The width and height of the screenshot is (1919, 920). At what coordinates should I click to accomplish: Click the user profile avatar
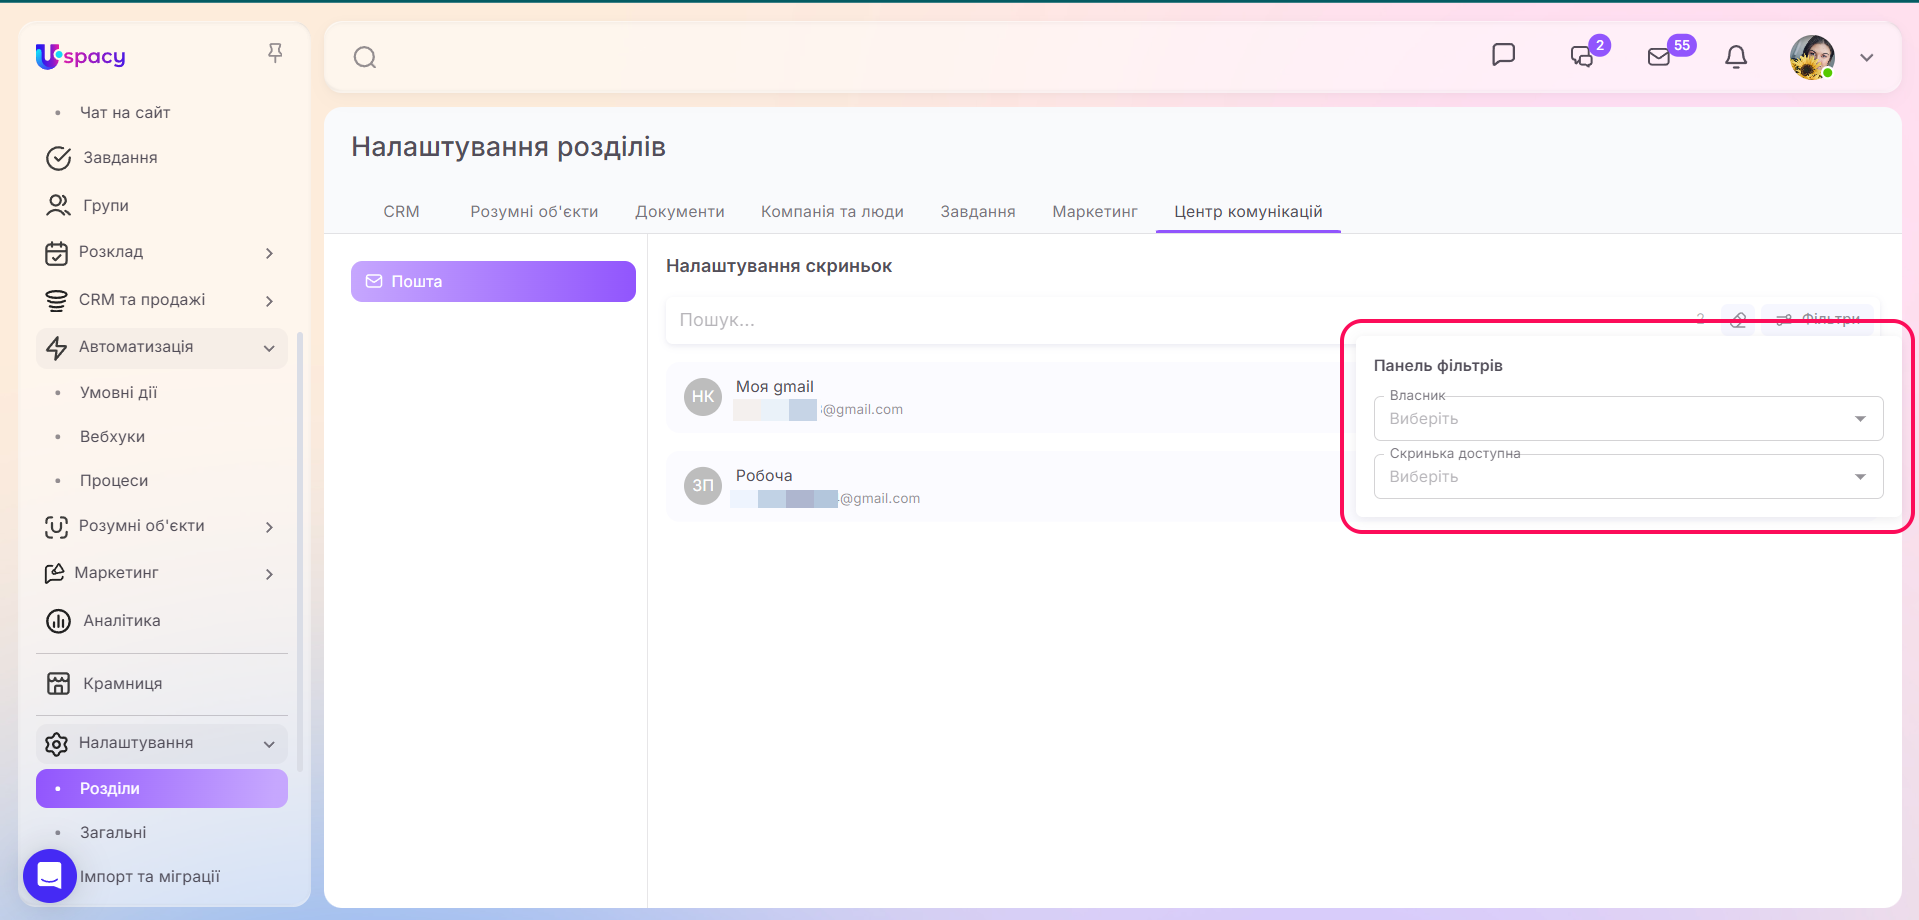[x=1812, y=57]
